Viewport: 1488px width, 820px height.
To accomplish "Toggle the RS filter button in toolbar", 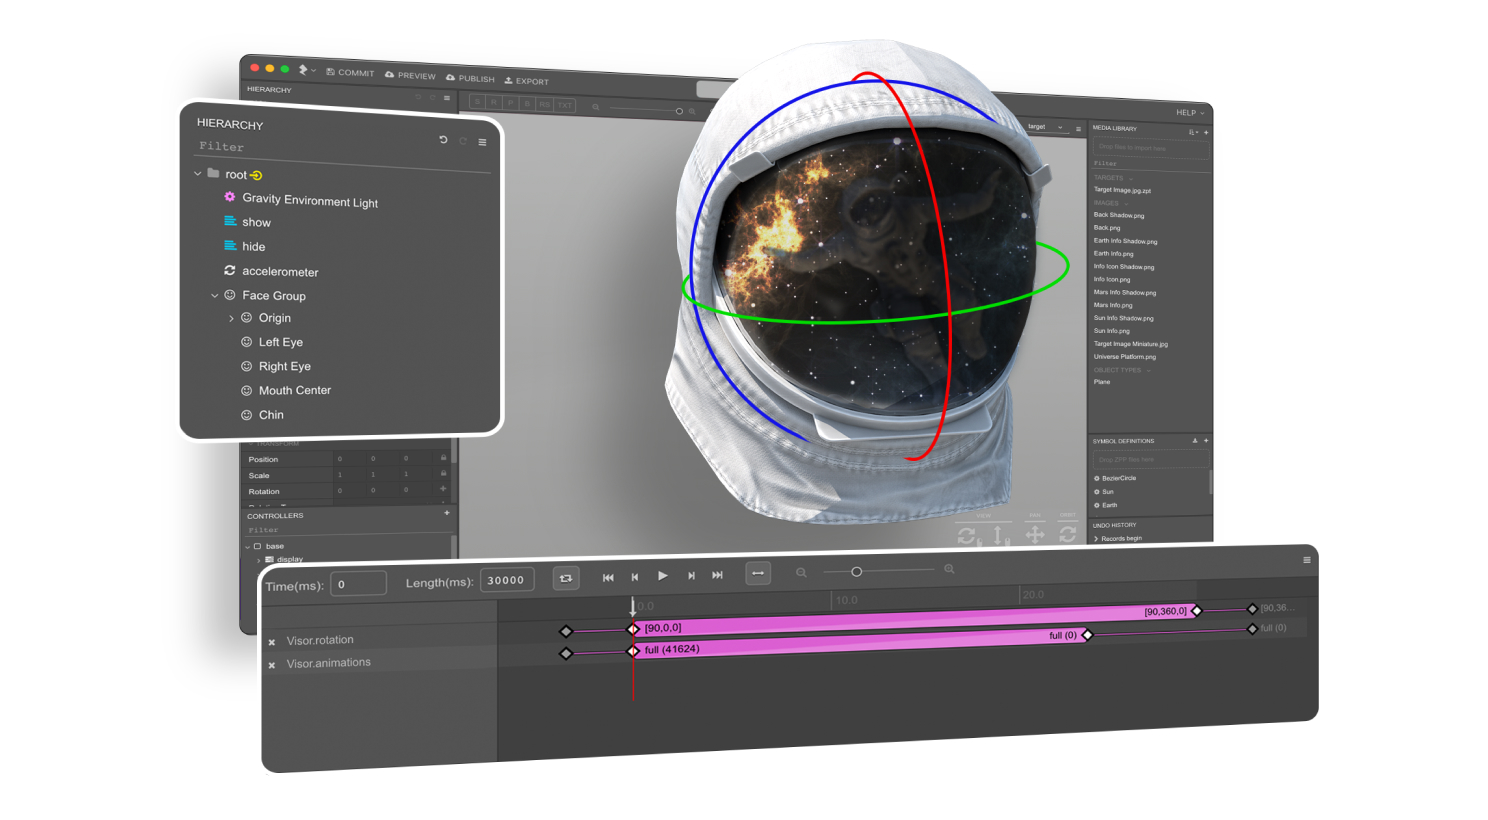I will pyautogui.click(x=545, y=103).
